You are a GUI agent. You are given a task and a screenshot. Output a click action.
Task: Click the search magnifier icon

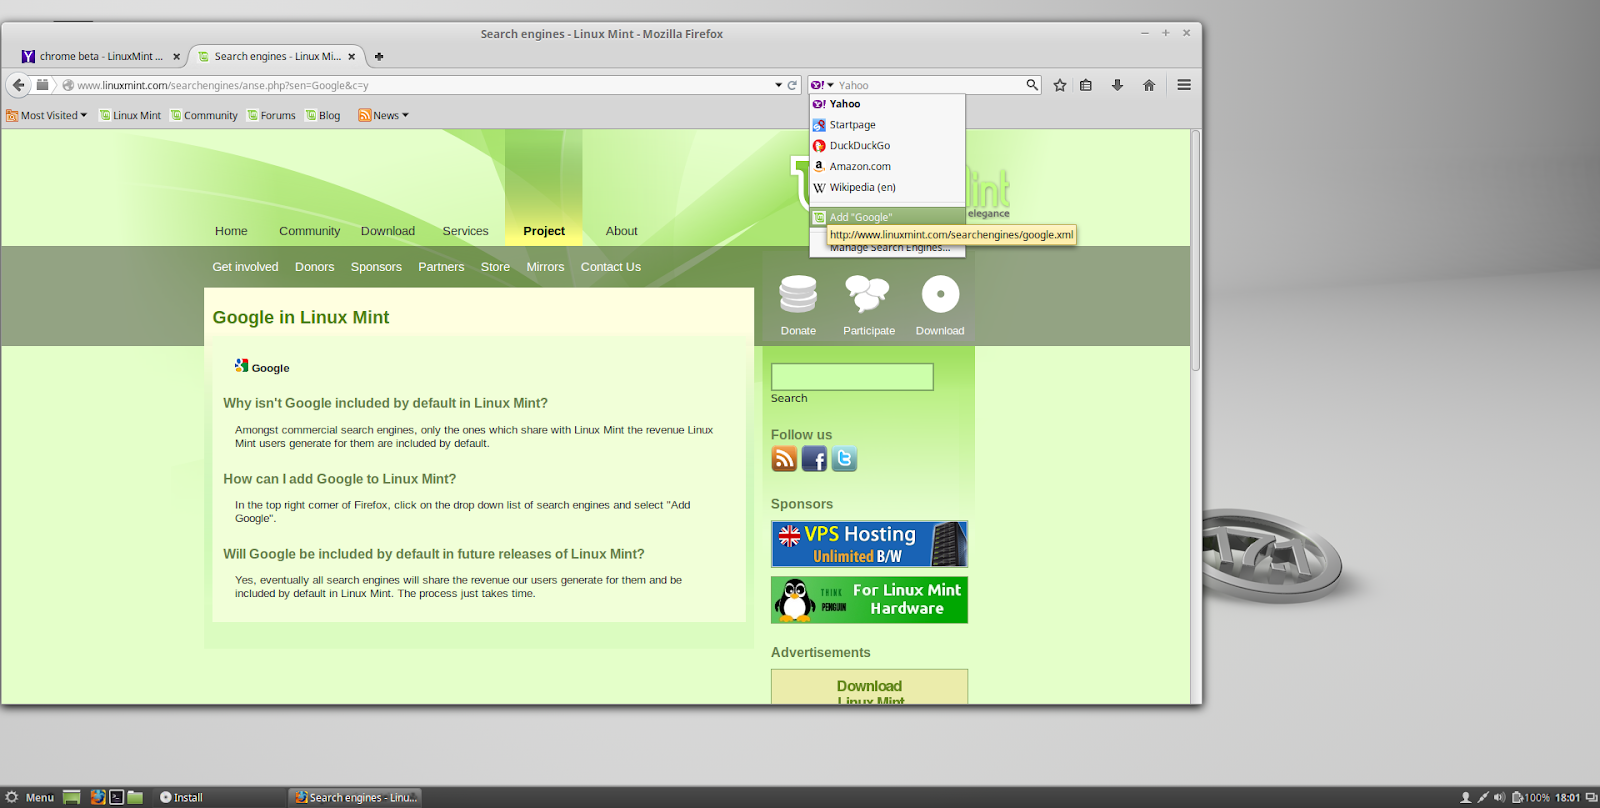pos(1032,85)
